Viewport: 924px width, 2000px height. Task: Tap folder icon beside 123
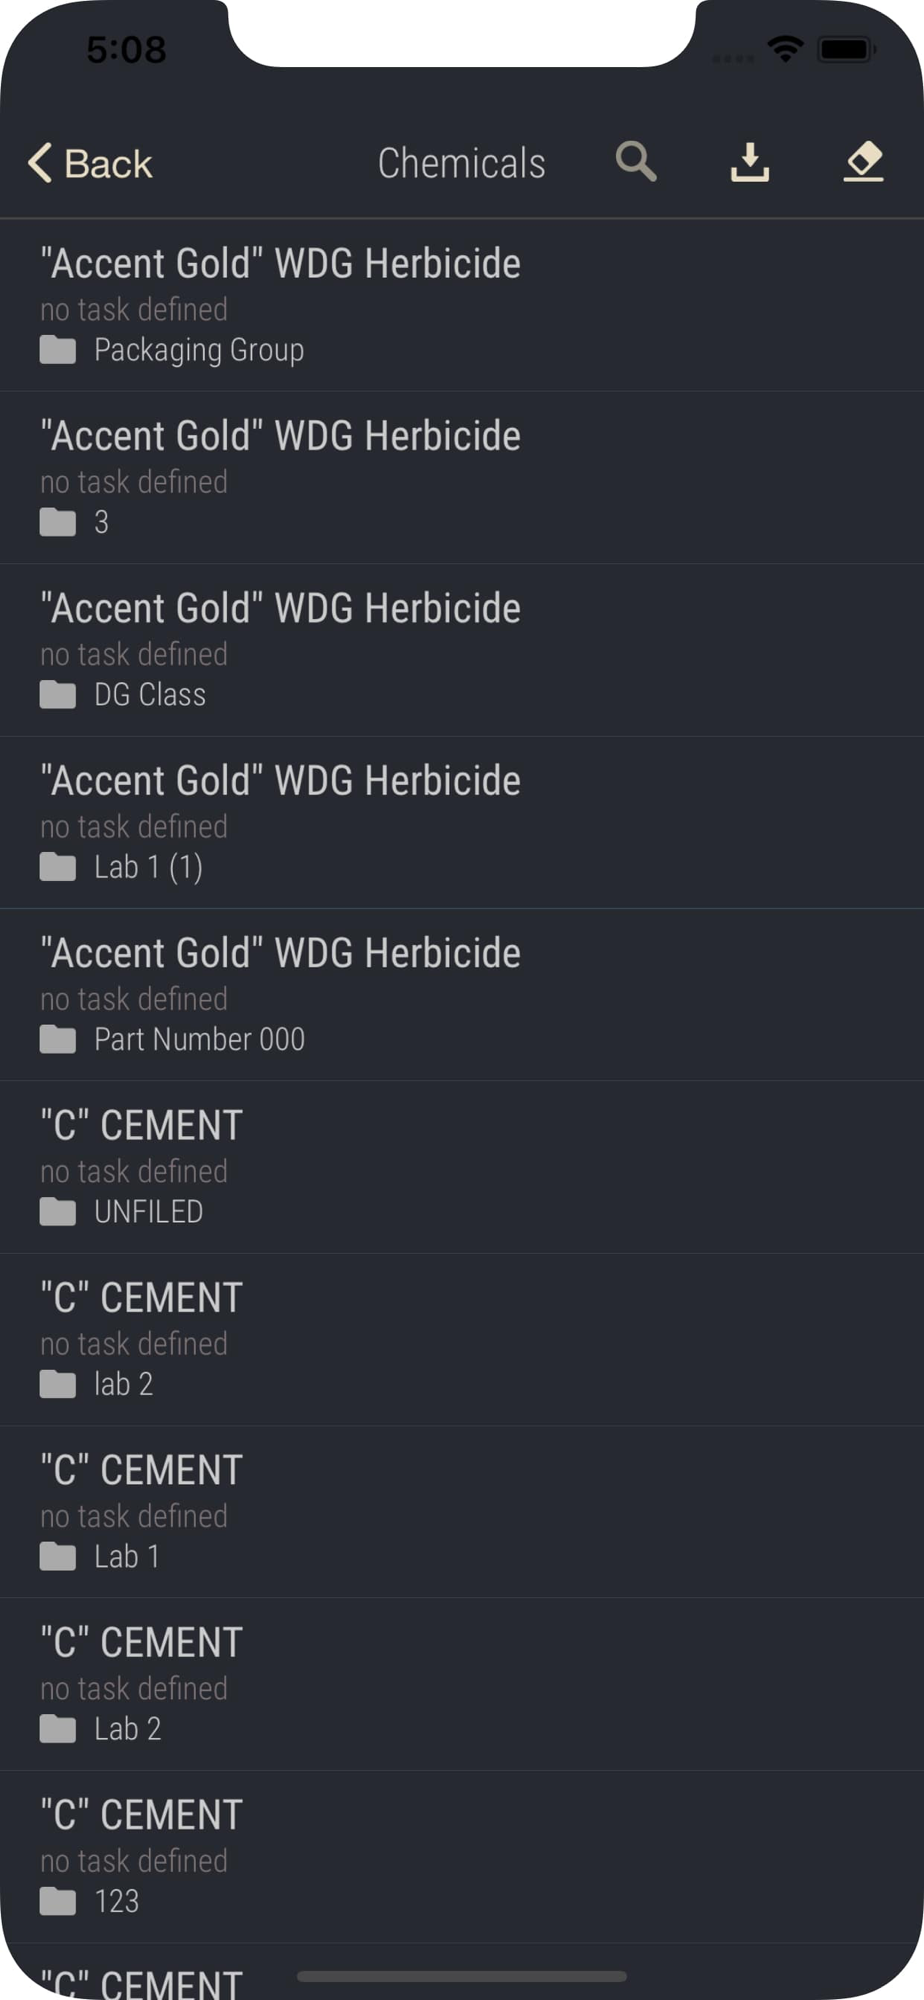point(58,1902)
